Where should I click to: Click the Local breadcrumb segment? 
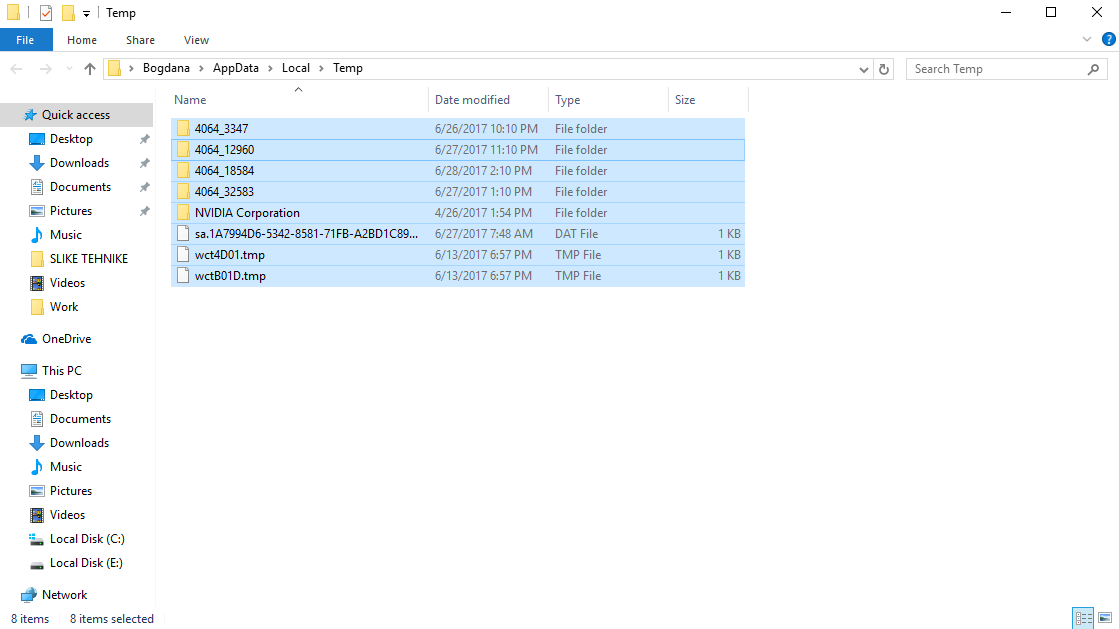pyautogui.click(x=295, y=69)
